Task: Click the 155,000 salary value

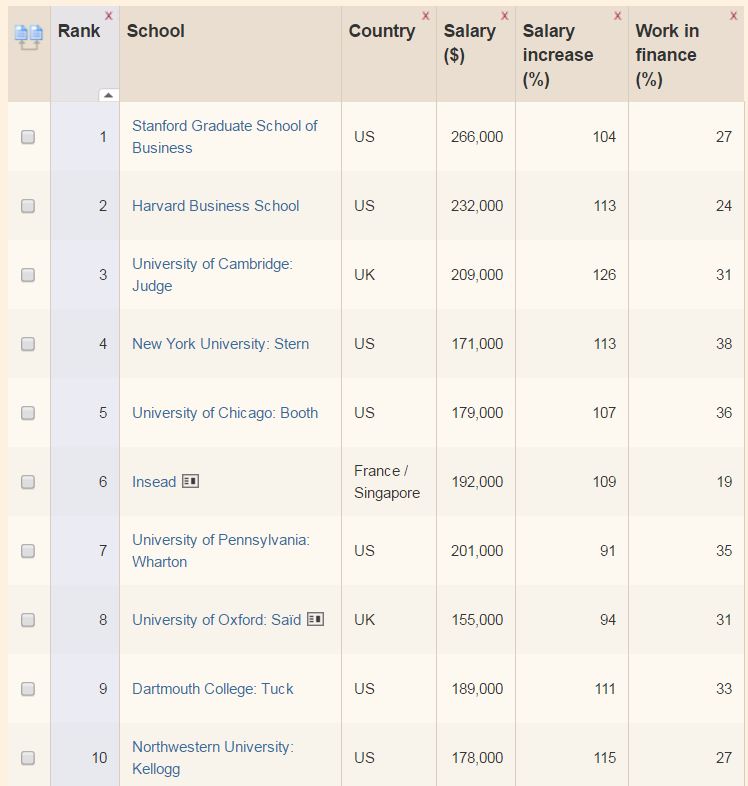Action: pyautogui.click(x=477, y=620)
